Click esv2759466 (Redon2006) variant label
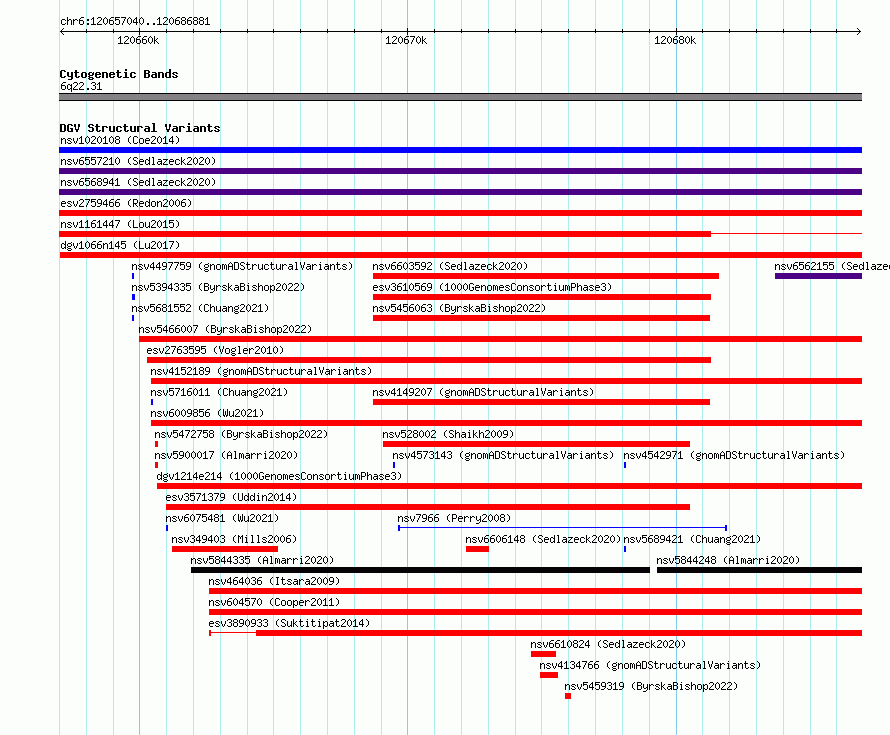 (x=126, y=203)
